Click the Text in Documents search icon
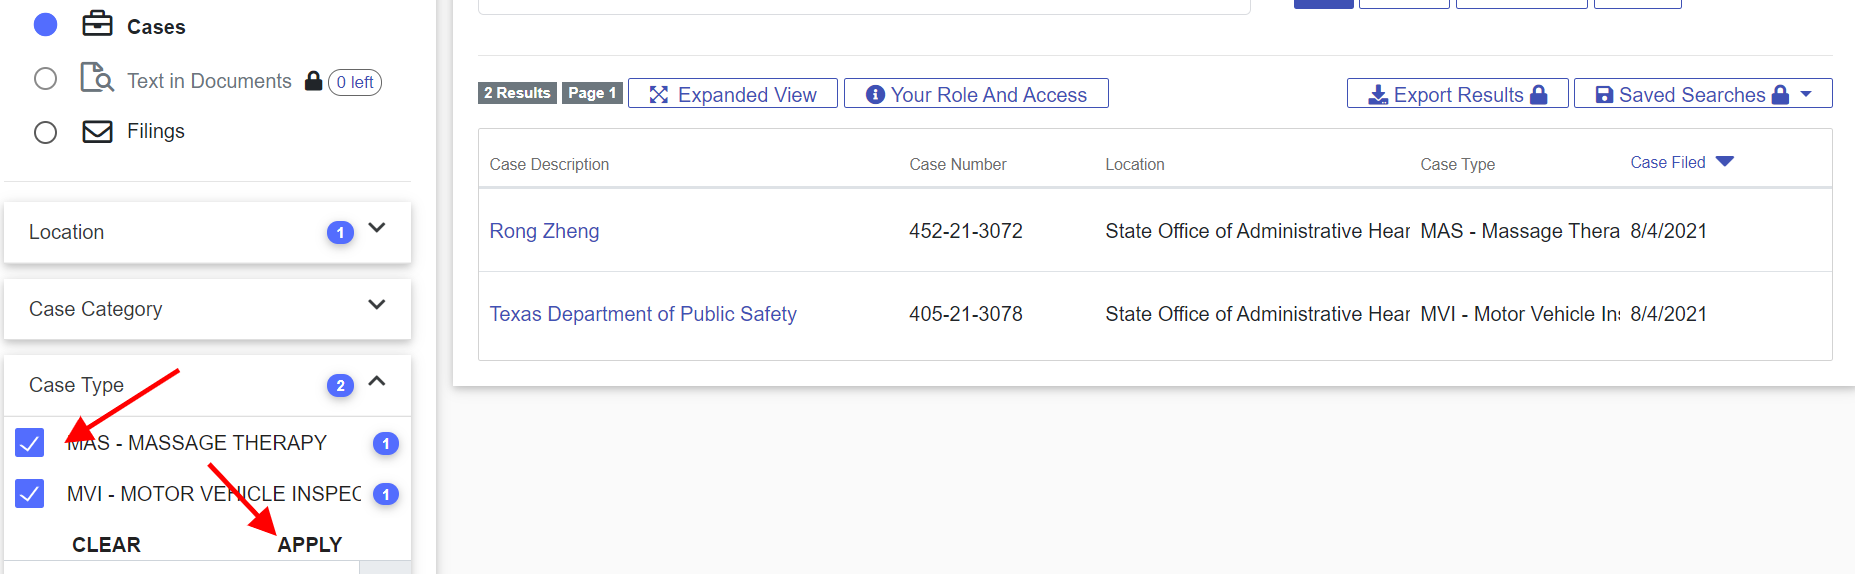Image resolution: width=1855 pixels, height=574 pixels. pyautogui.click(x=97, y=78)
